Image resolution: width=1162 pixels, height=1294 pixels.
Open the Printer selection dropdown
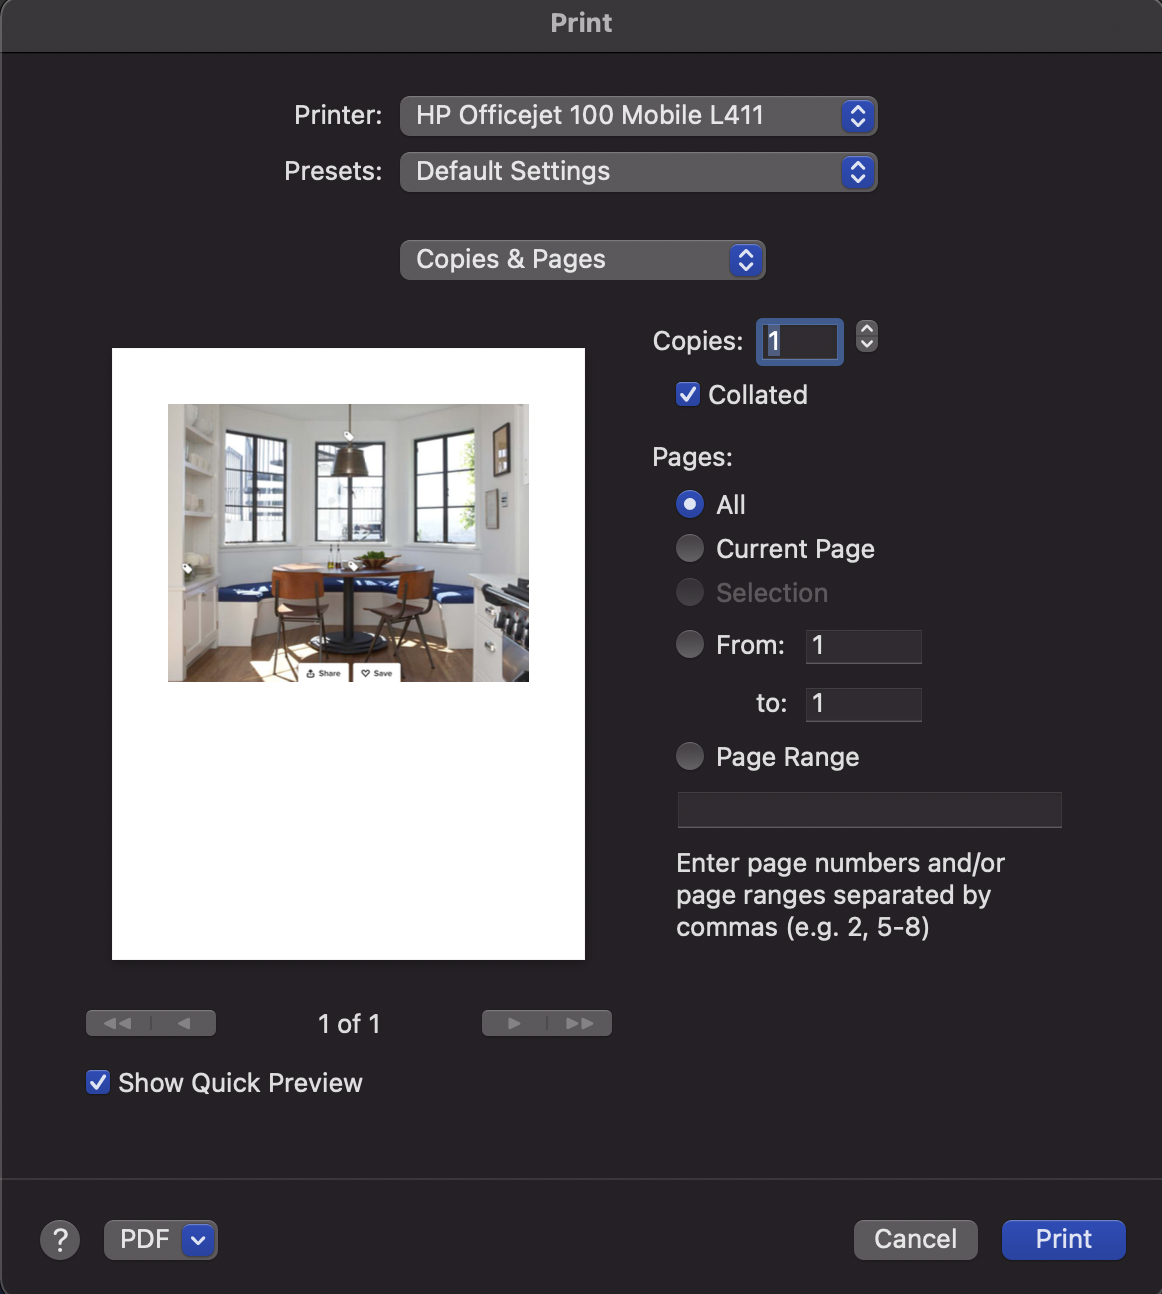tap(638, 116)
